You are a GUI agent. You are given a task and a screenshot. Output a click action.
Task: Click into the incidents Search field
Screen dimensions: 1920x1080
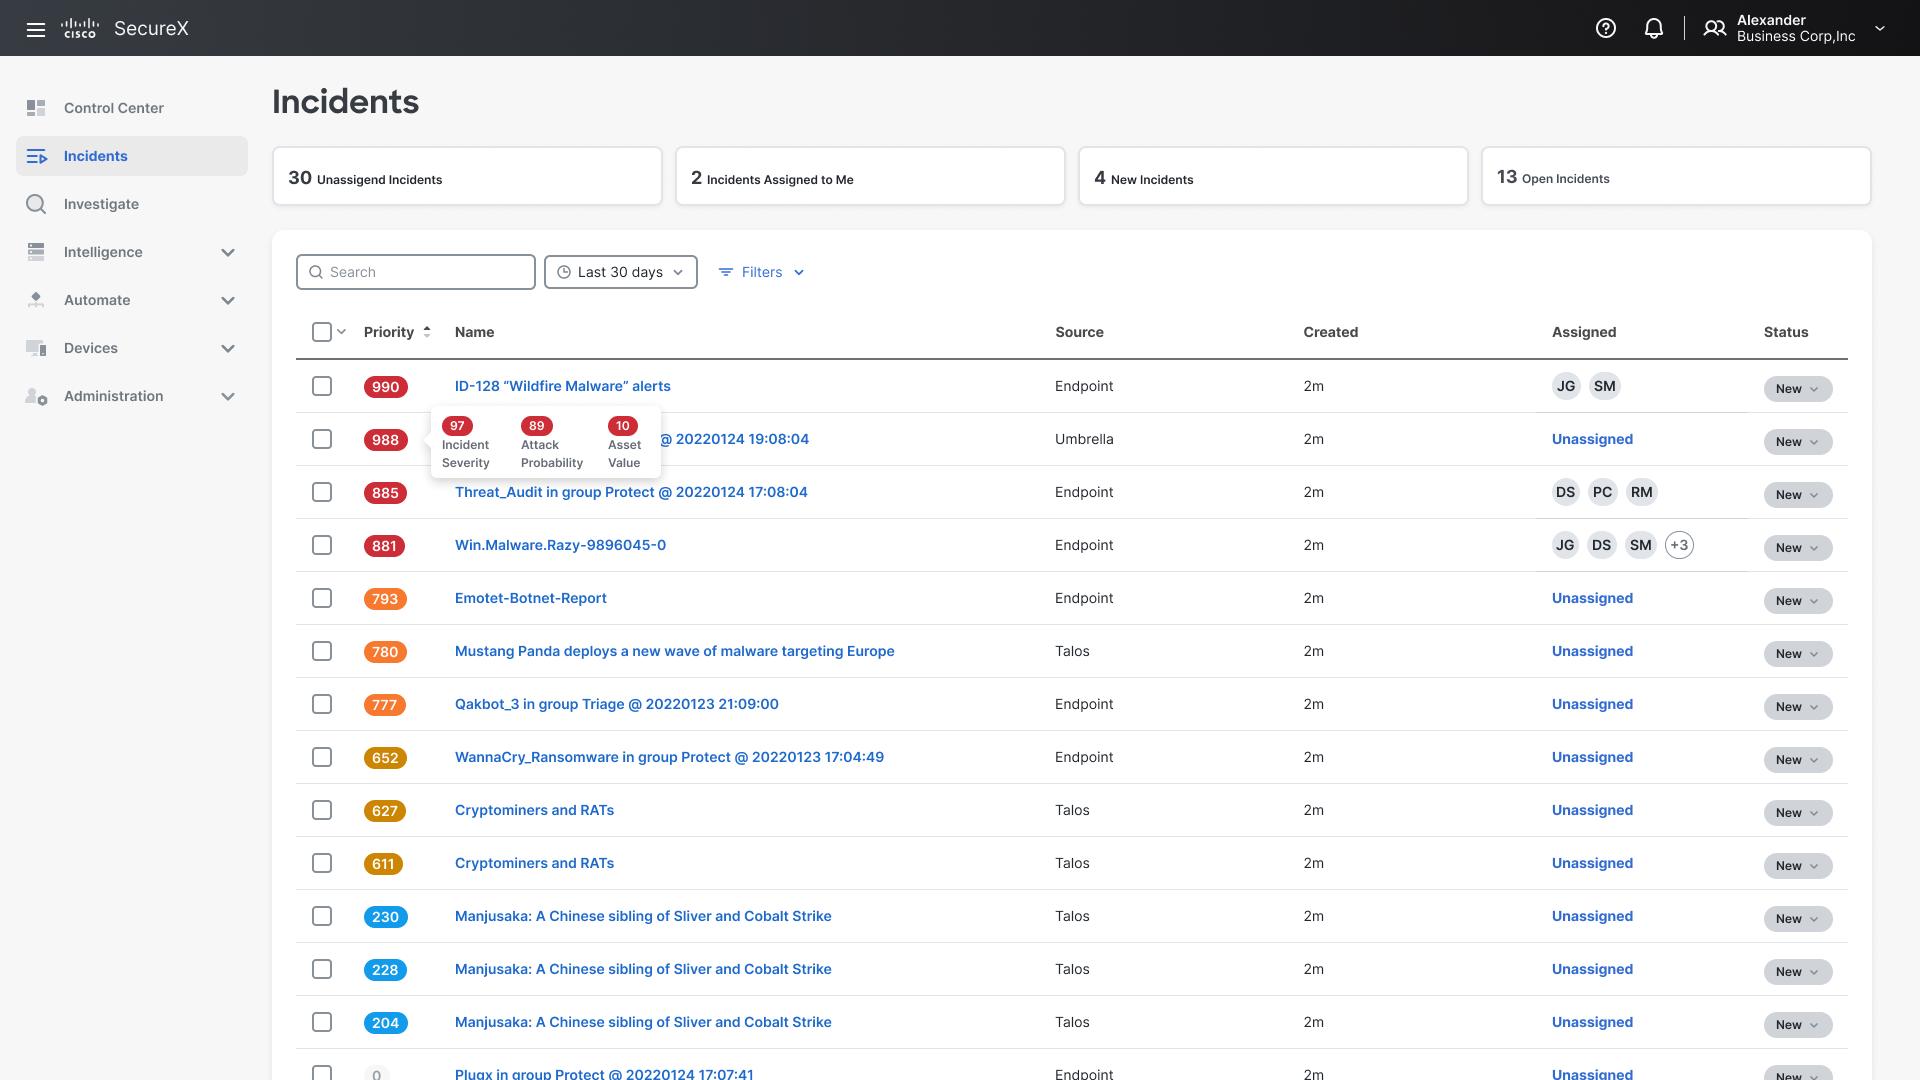[416, 272]
